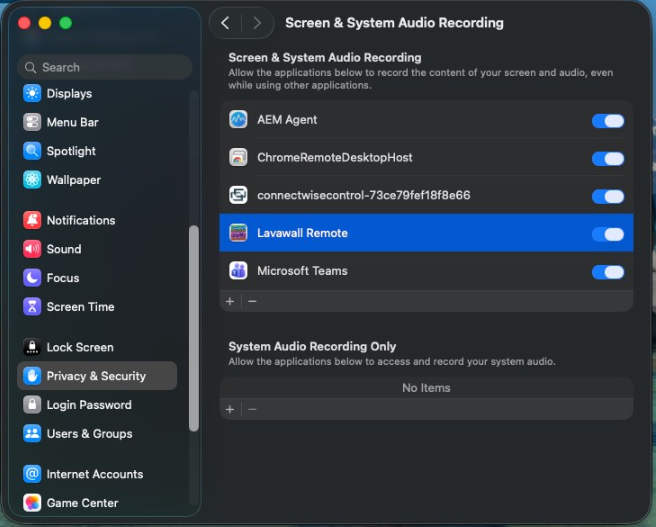656x527 pixels.
Task: Click the Lavawall Remote app icon
Action: point(238,233)
